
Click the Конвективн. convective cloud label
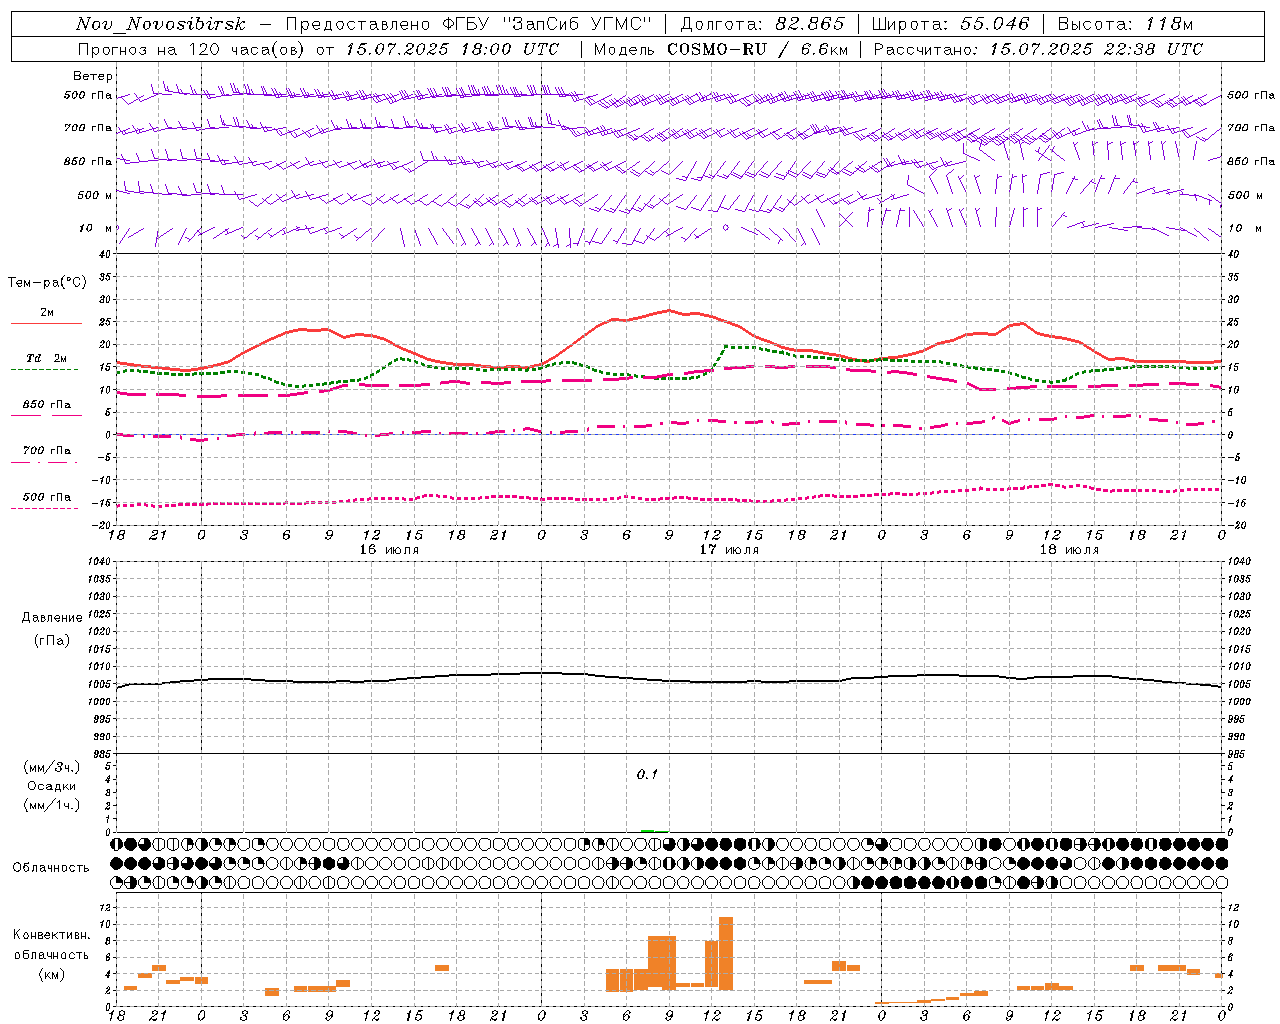coord(52,935)
